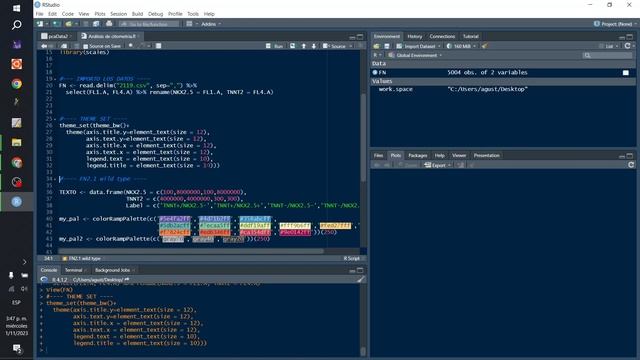640x360 pixels.
Task: Click find/replace magnifier in editor toolbar
Action: coord(131,46)
